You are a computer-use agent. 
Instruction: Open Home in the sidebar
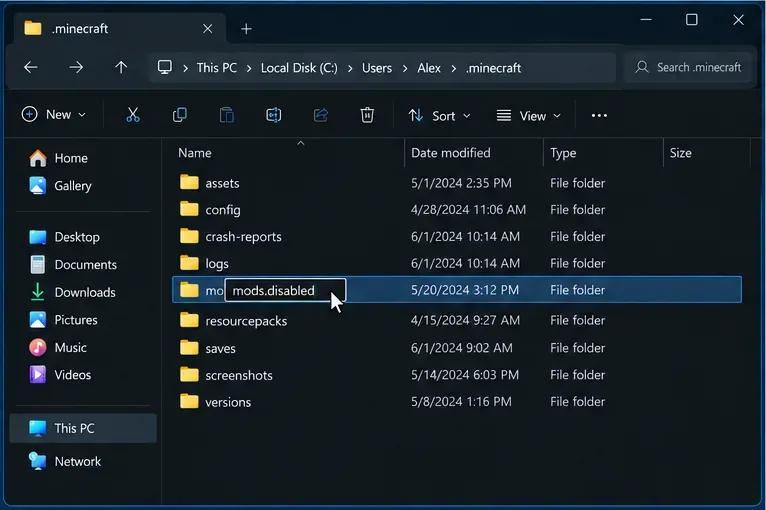58,158
